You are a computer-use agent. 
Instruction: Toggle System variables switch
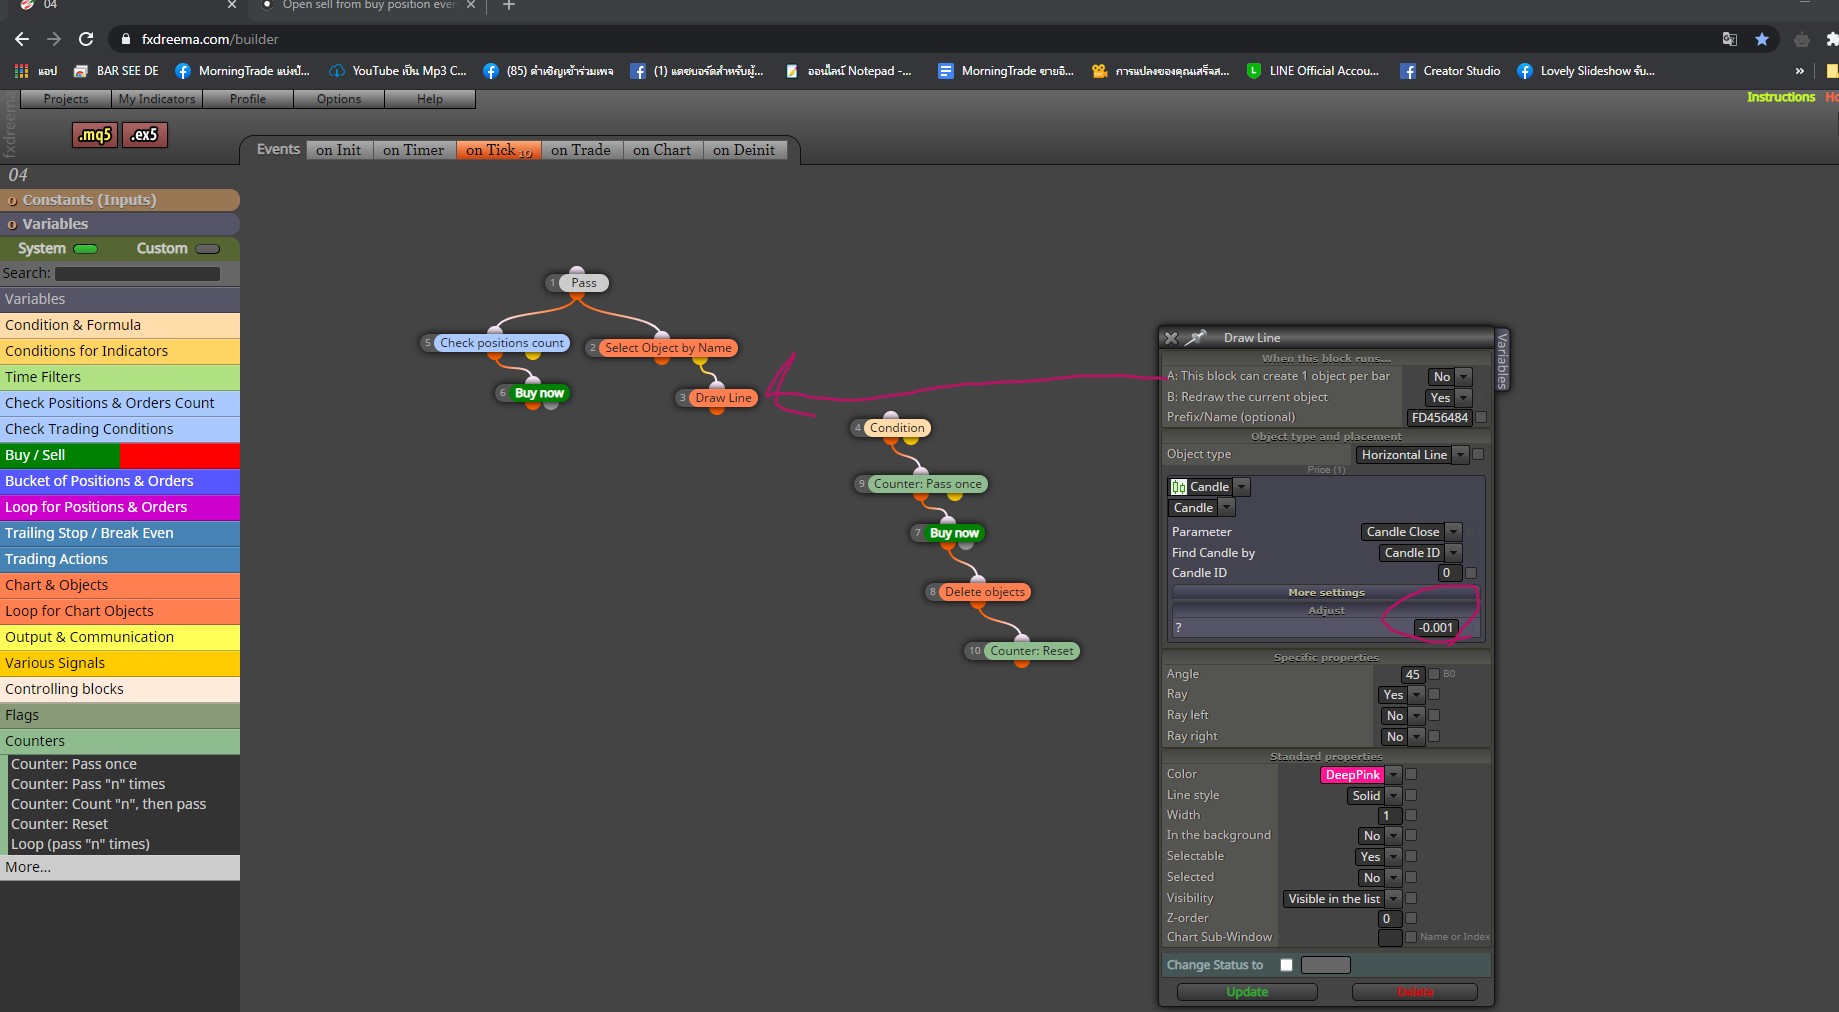click(x=86, y=249)
